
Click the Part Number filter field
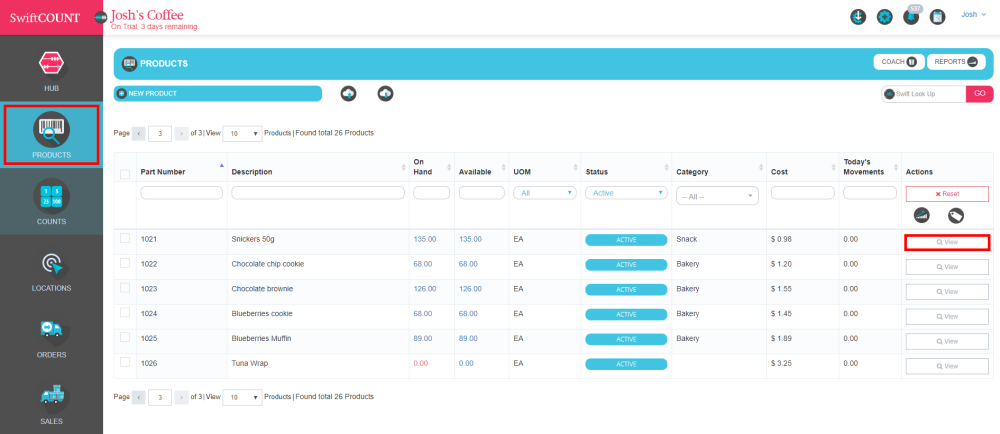click(x=181, y=192)
